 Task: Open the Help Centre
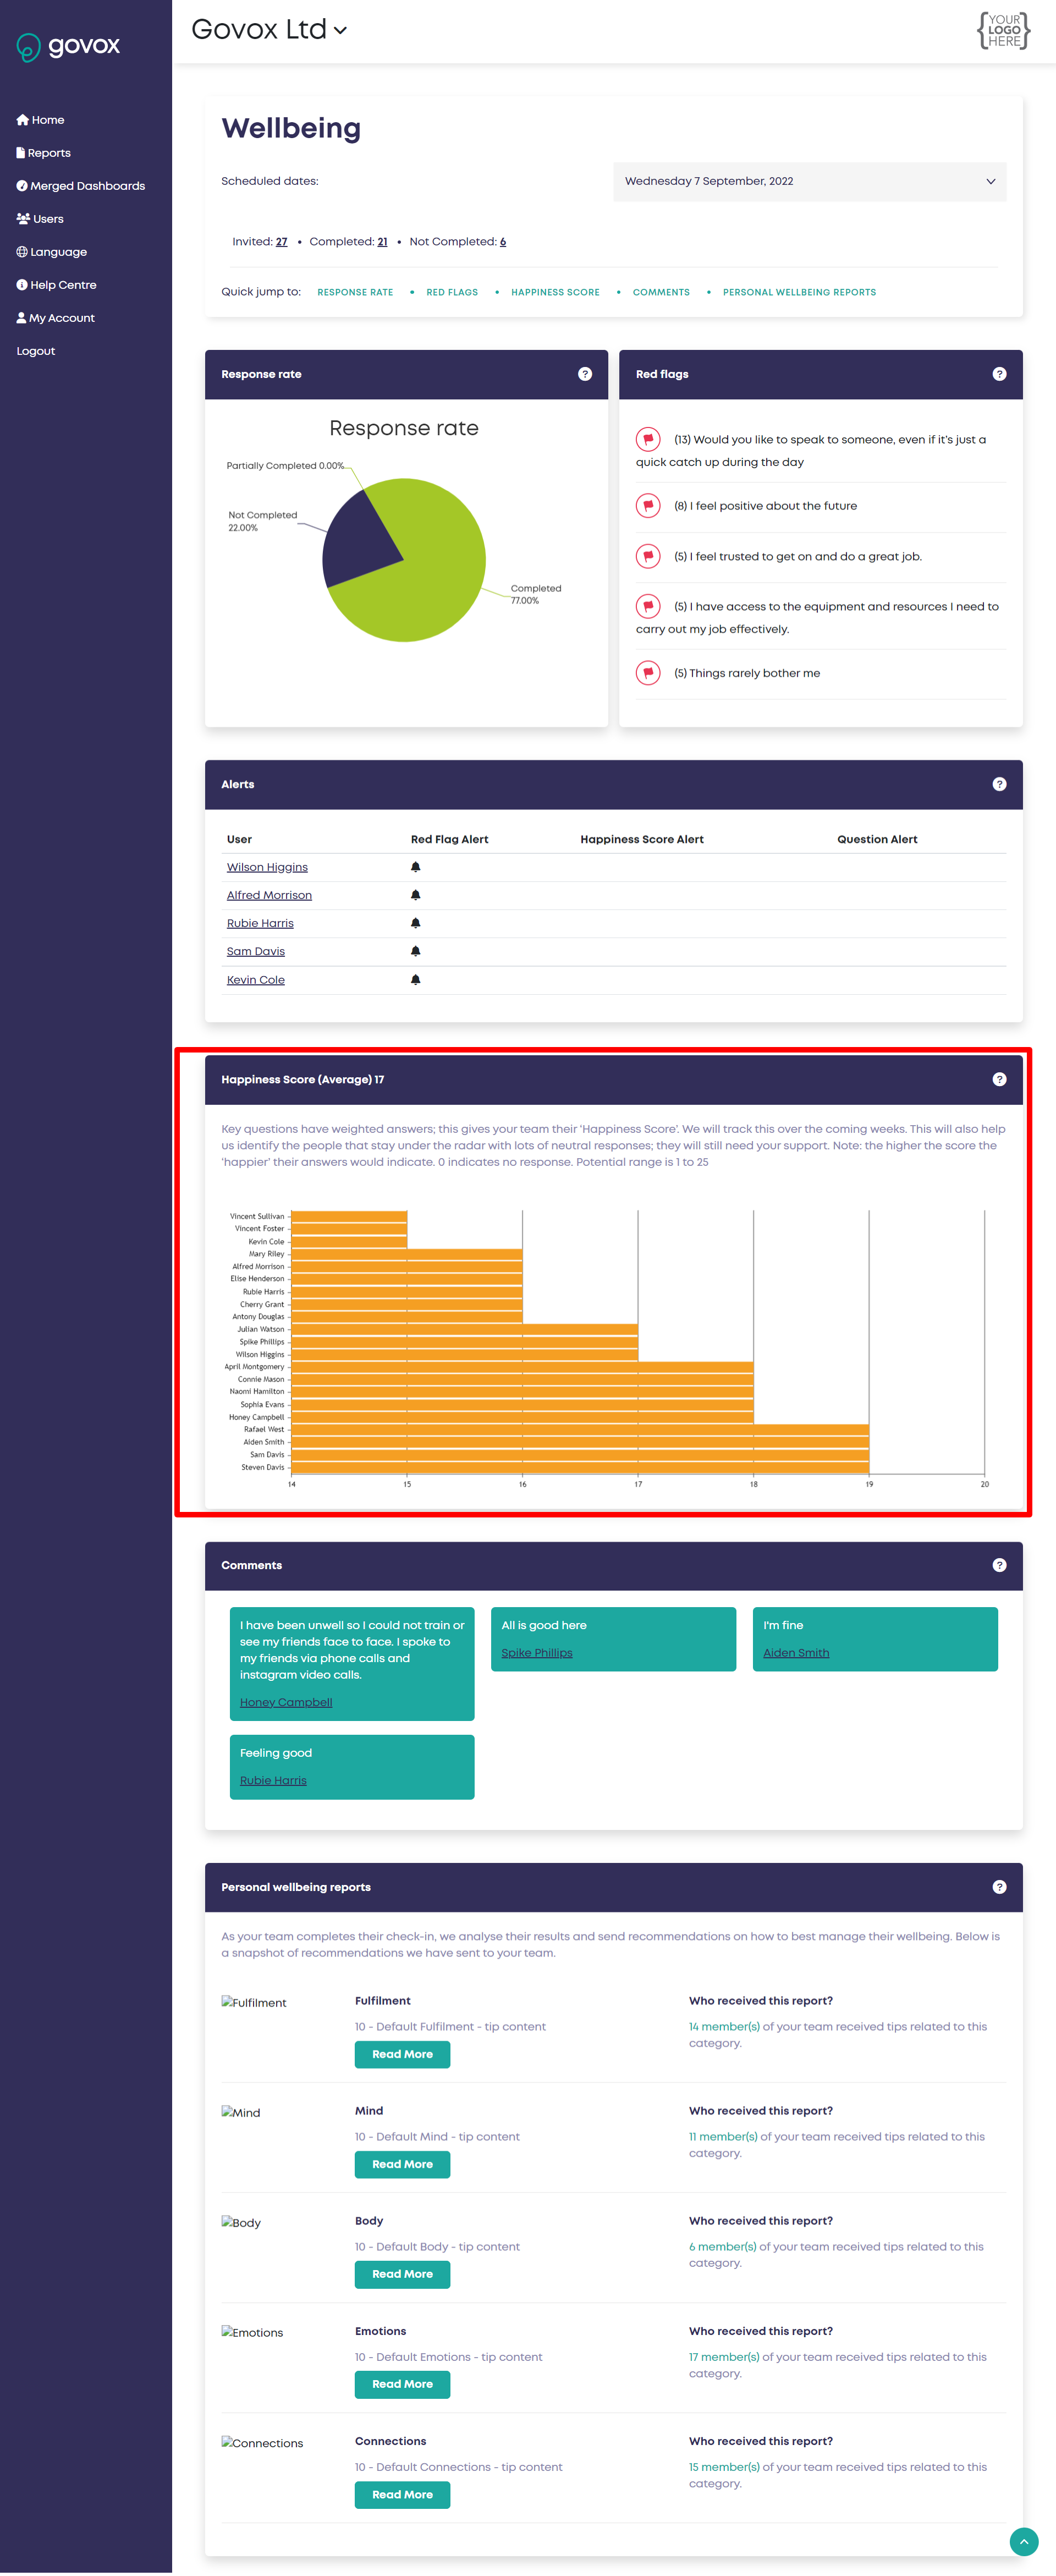point(57,285)
